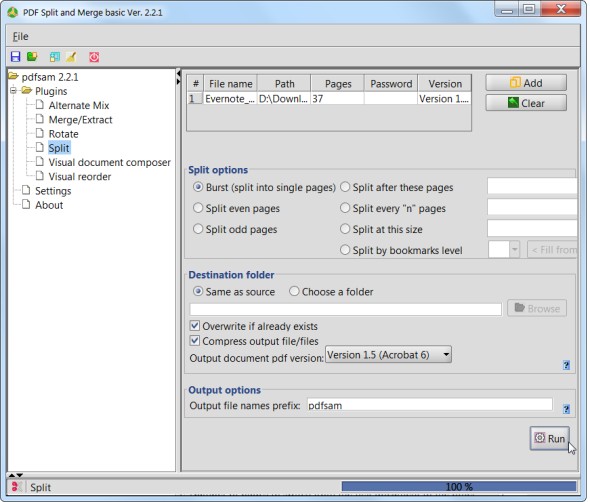
Task: Click the broom Clear log icon
Action: (x=71, y=57)
